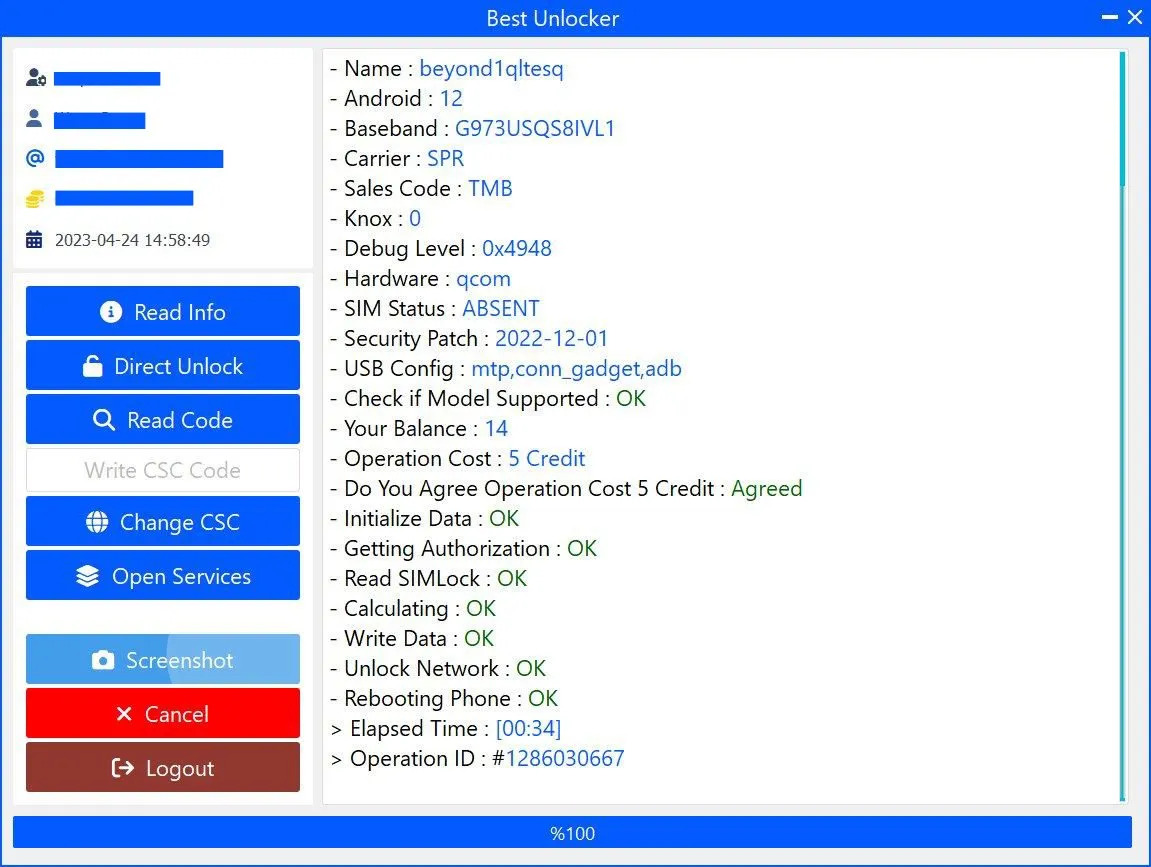Image resolution: width=1151 pixels, height=867 pixels.
Task: Click redacted username field at top of profile
Action: (107, 79)
